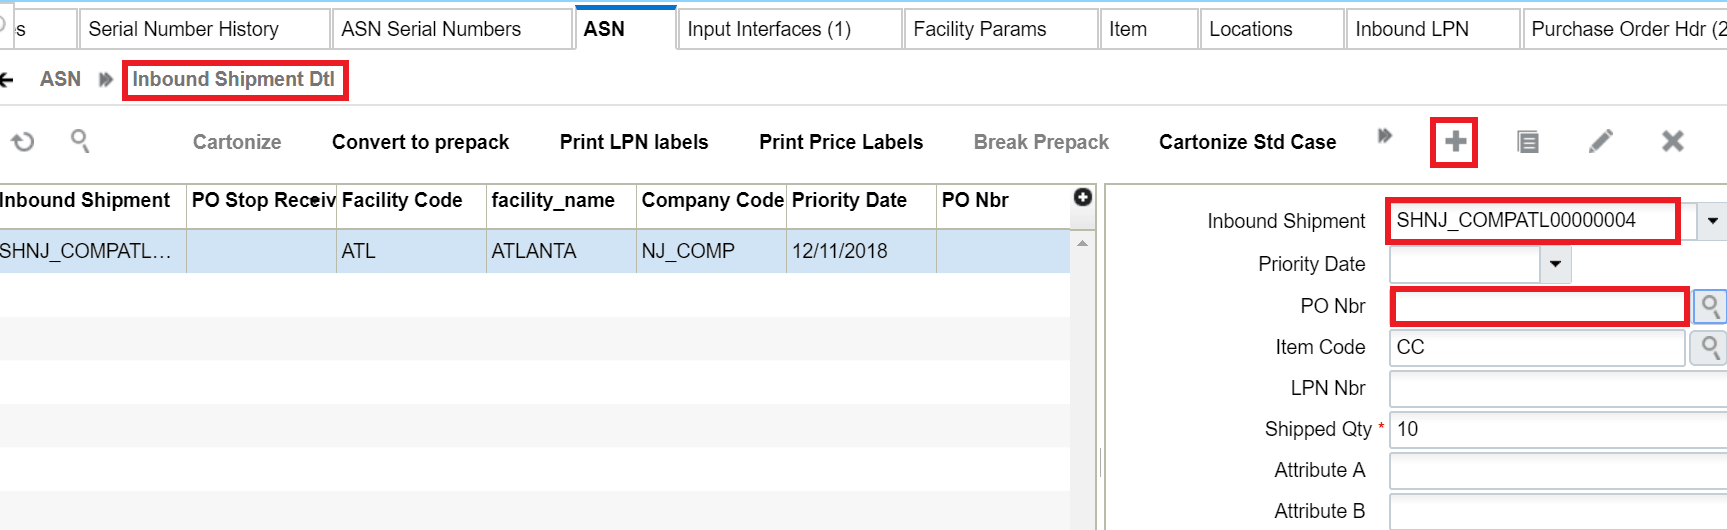Click the pencil Edit icon

coord(1600,142)
